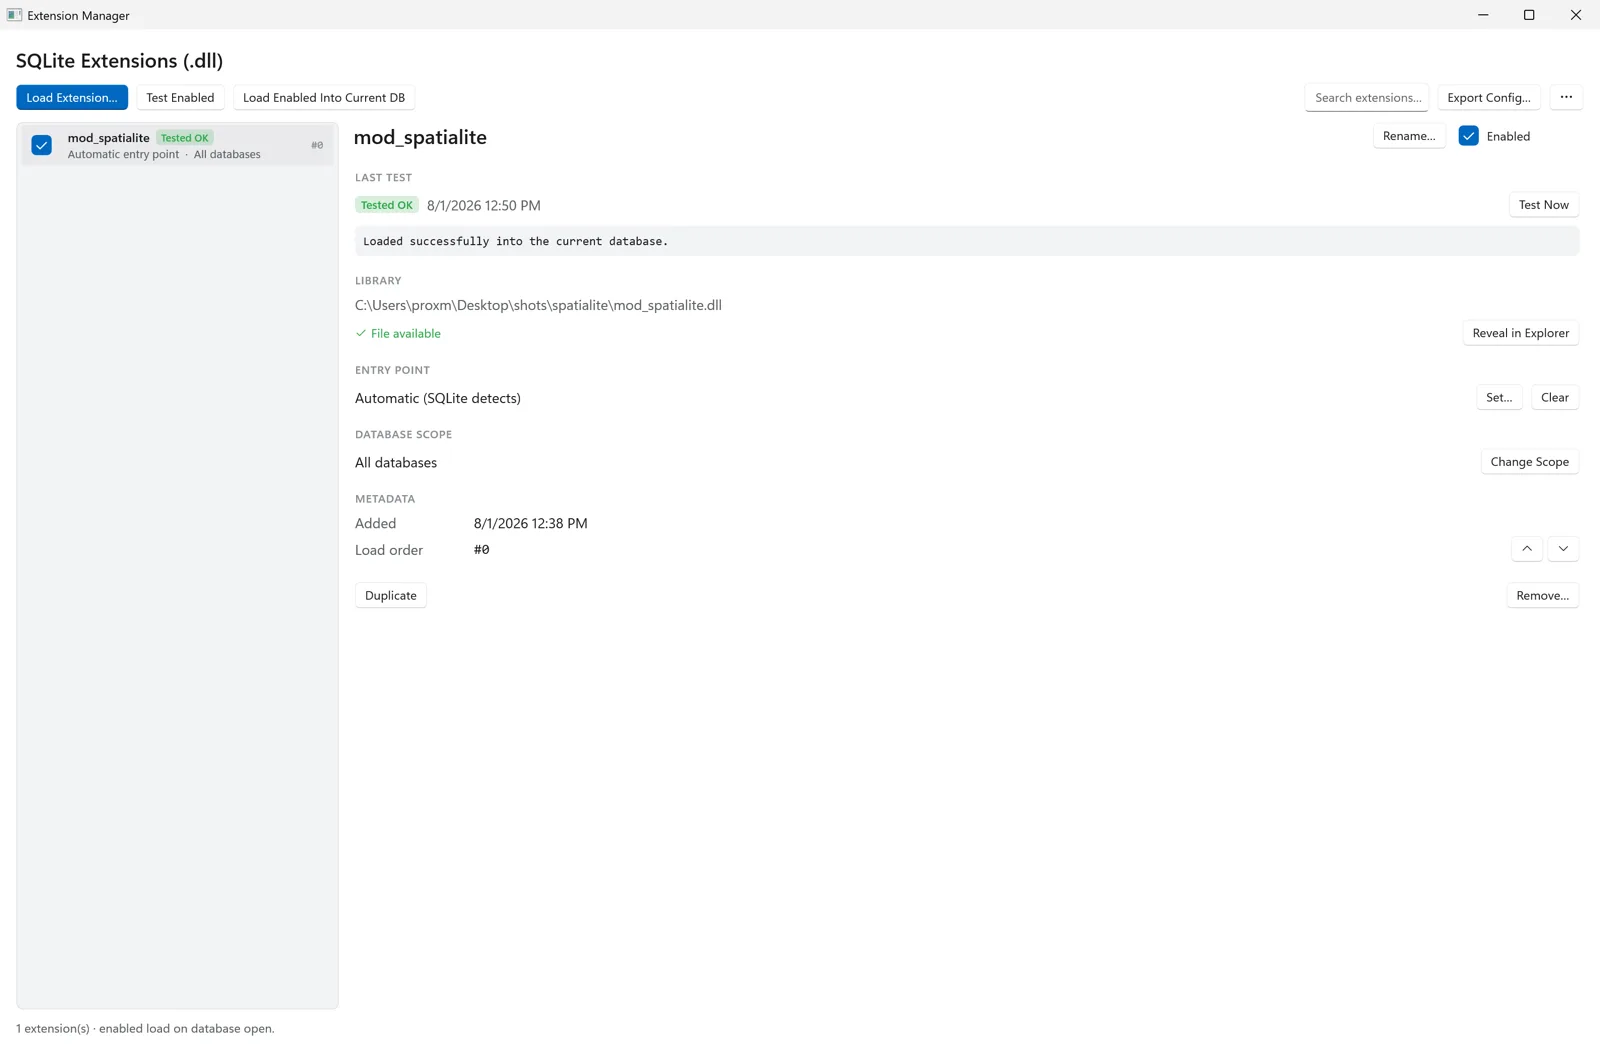1600x1052 pixels.
Task: Move load order up with the arrow
Action: 1526,549
